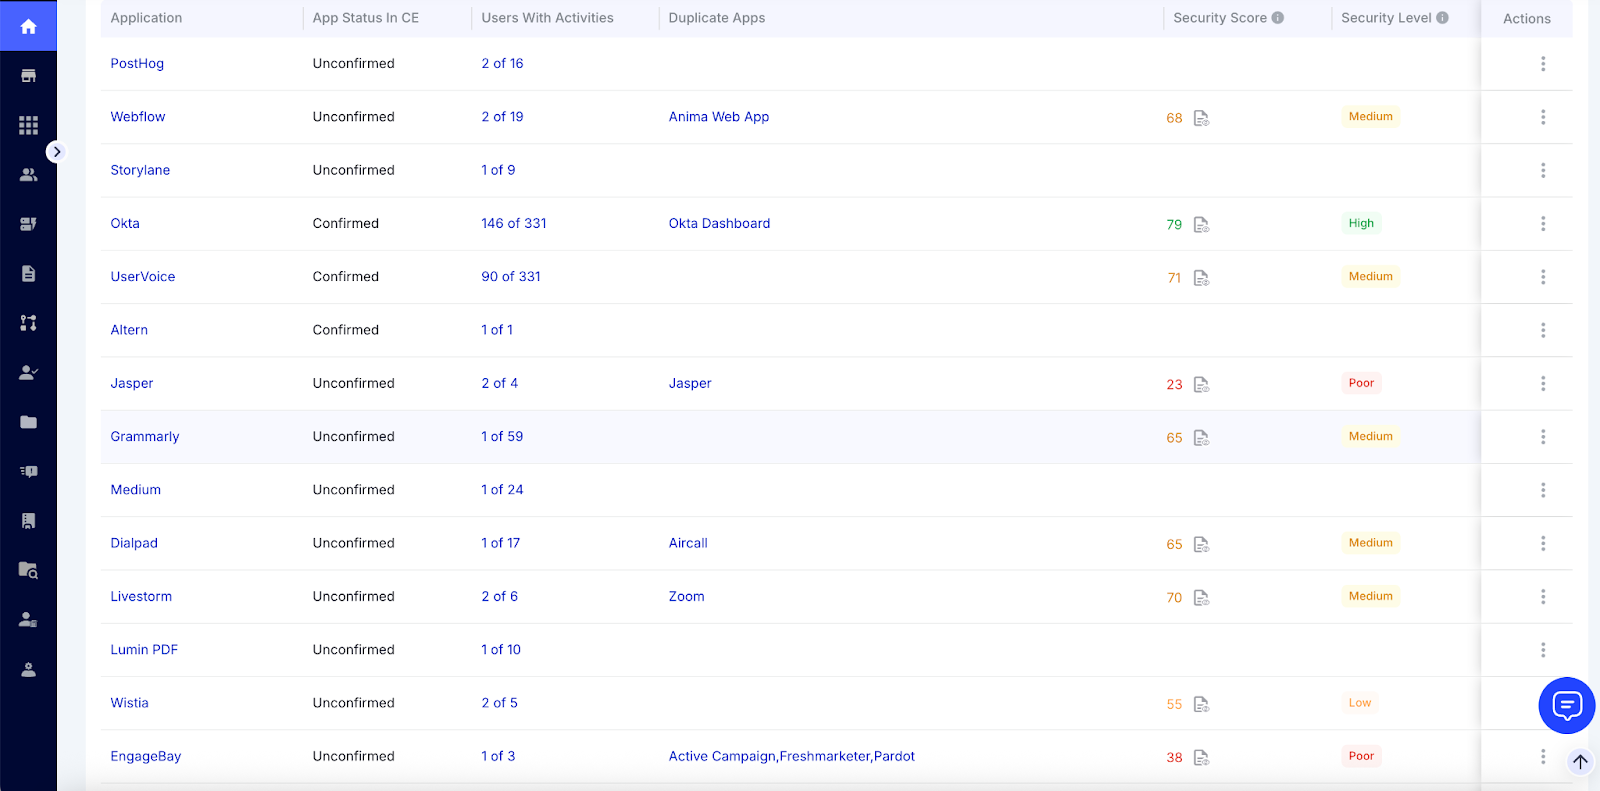Expand the sidebar with chevron arrow
The width and height of the screenshot is (1600, 791).
click(56, 152)
